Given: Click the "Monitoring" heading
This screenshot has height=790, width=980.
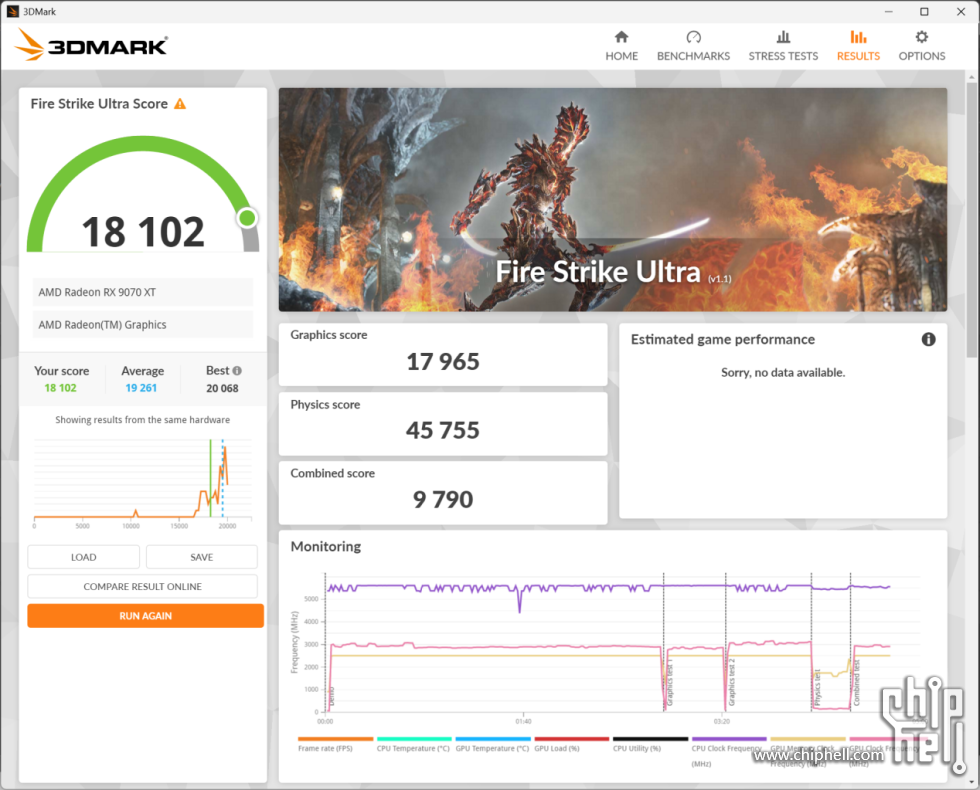Looking at the screenshot, I should [326, 546].
